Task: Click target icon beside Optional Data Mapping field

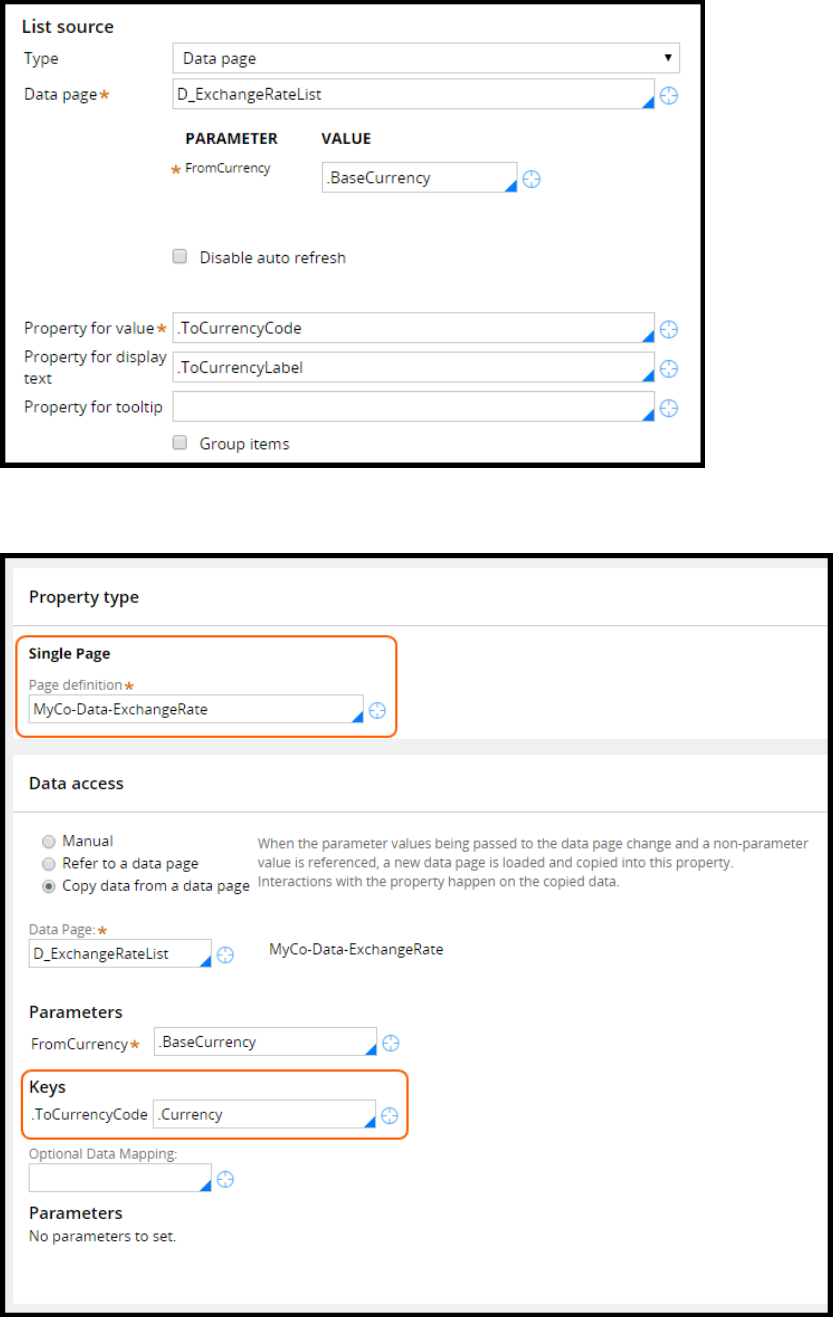Action: pos(226,1179)
